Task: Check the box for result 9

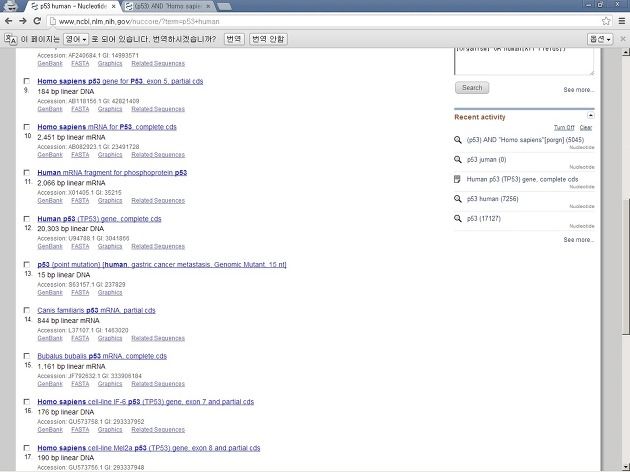Action: pos(27,81)
